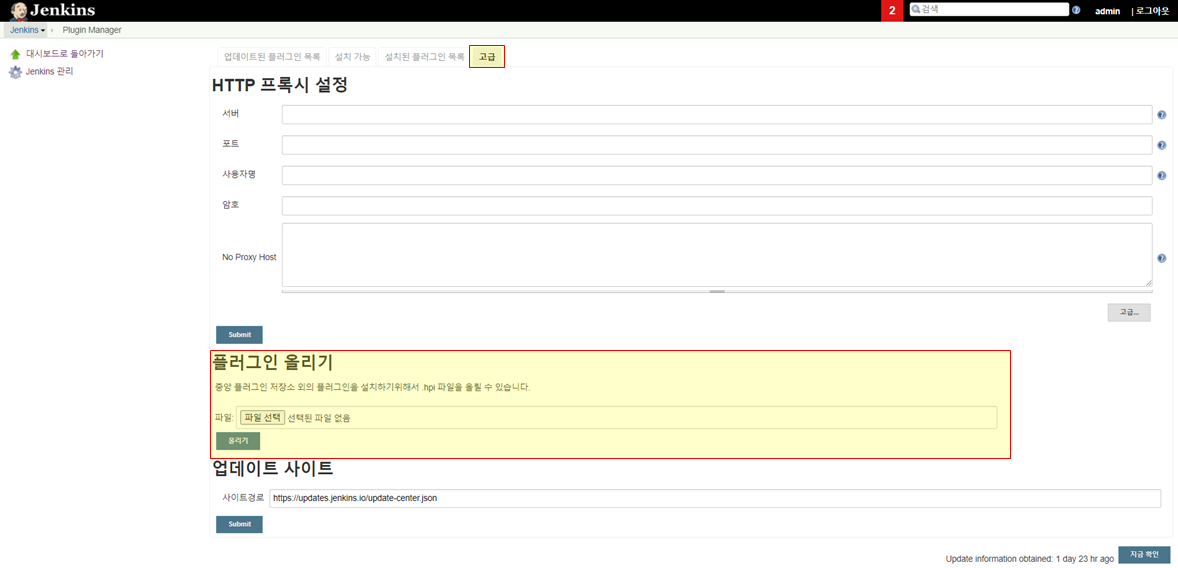The image size is (1178, 568).
Task: Click gear icon beside Jenkins 관리
Action: 15,72
